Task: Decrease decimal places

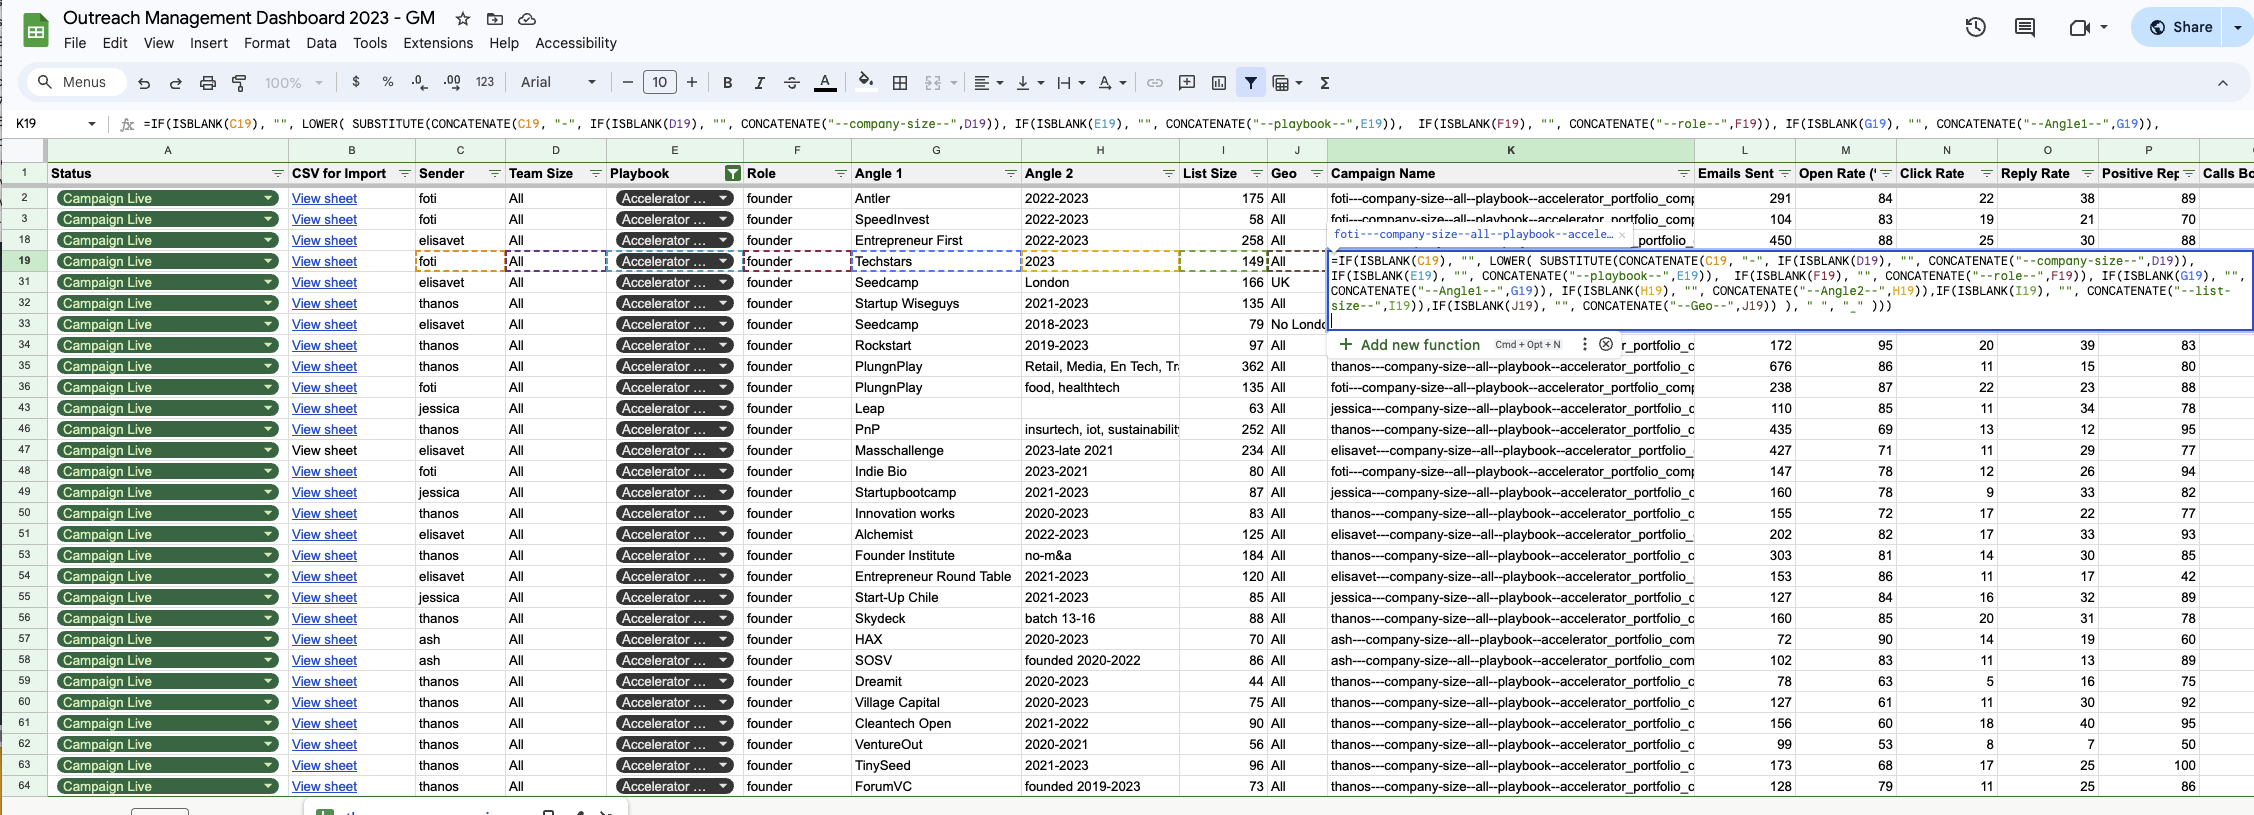Action: [420, 82]
